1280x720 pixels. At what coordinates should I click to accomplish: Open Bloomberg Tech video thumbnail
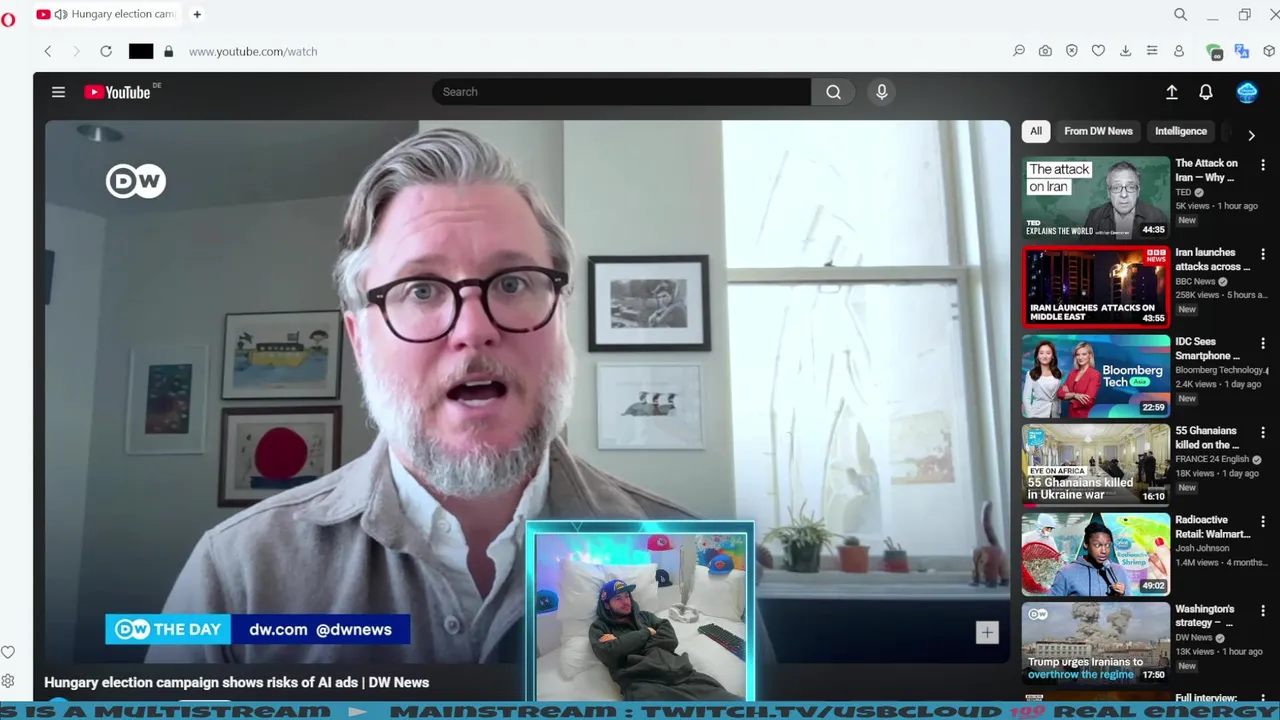(x=1096, y=376)
